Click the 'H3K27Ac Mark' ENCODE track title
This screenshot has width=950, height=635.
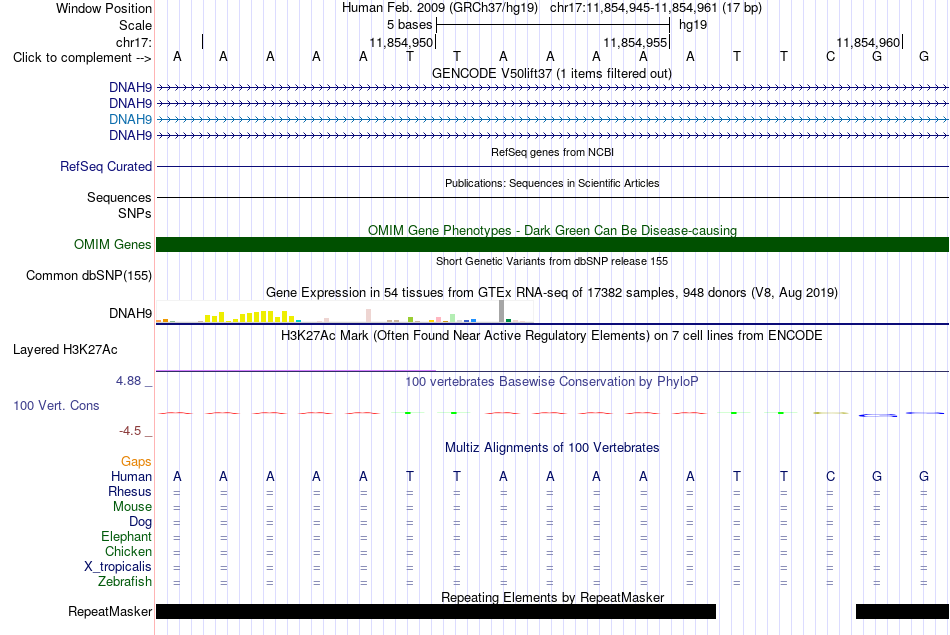point(551,336)
